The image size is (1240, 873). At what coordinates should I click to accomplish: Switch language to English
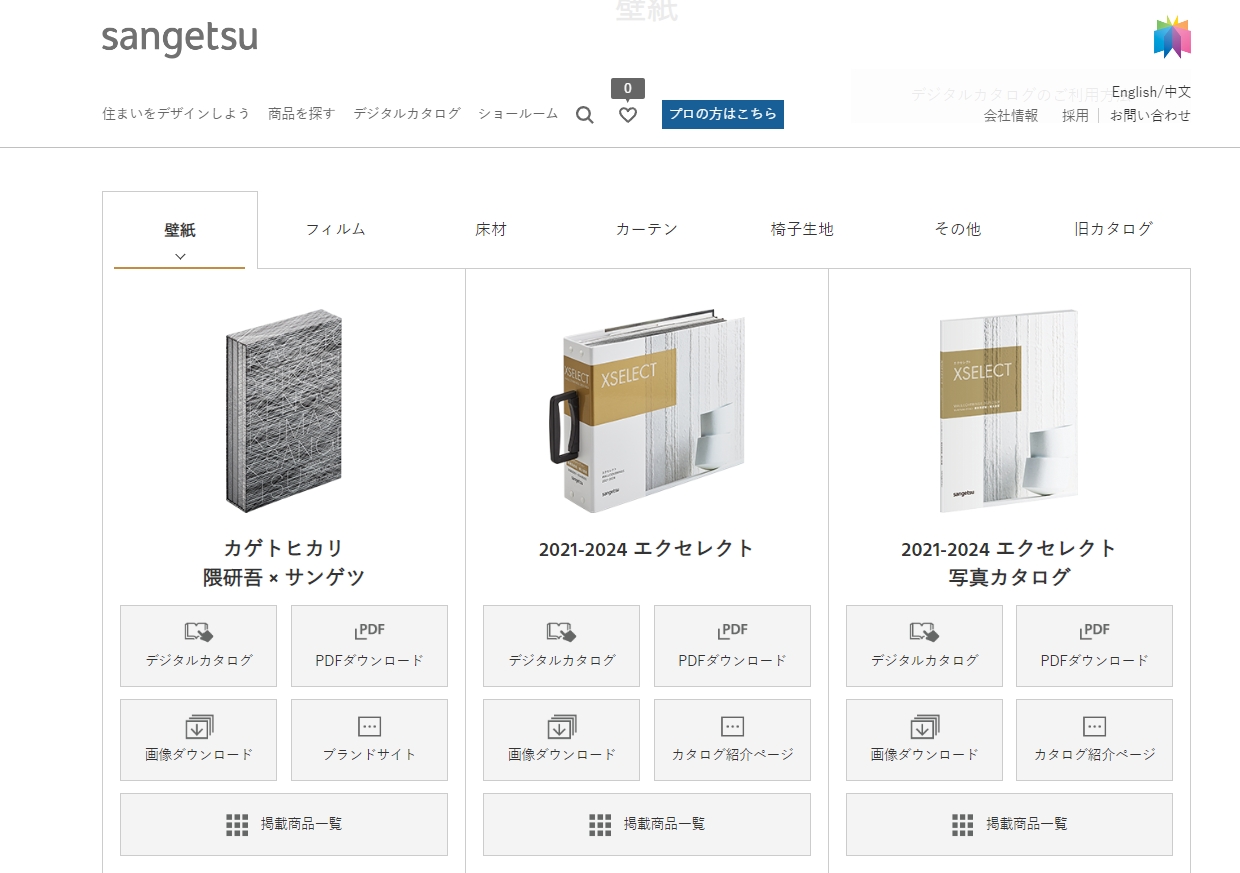coord(1135,92)
